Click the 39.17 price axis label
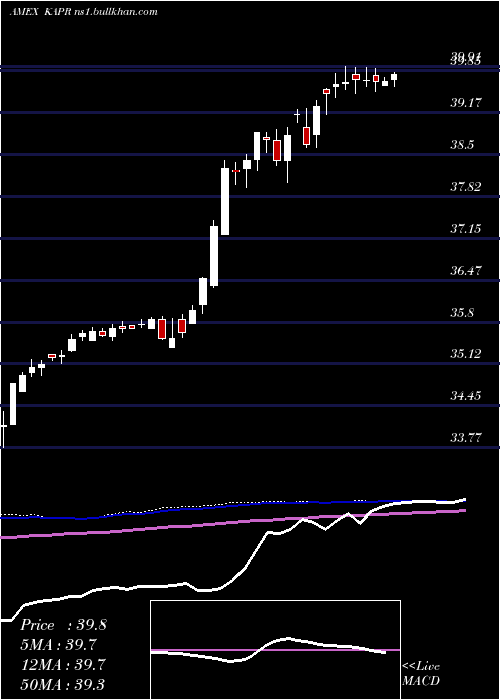 [465, 103]
